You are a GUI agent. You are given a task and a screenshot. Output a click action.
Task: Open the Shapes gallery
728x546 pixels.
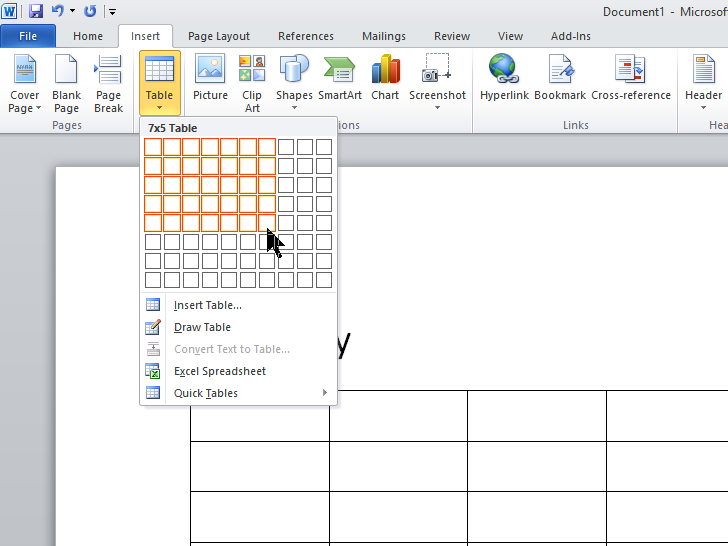point(294,82)
